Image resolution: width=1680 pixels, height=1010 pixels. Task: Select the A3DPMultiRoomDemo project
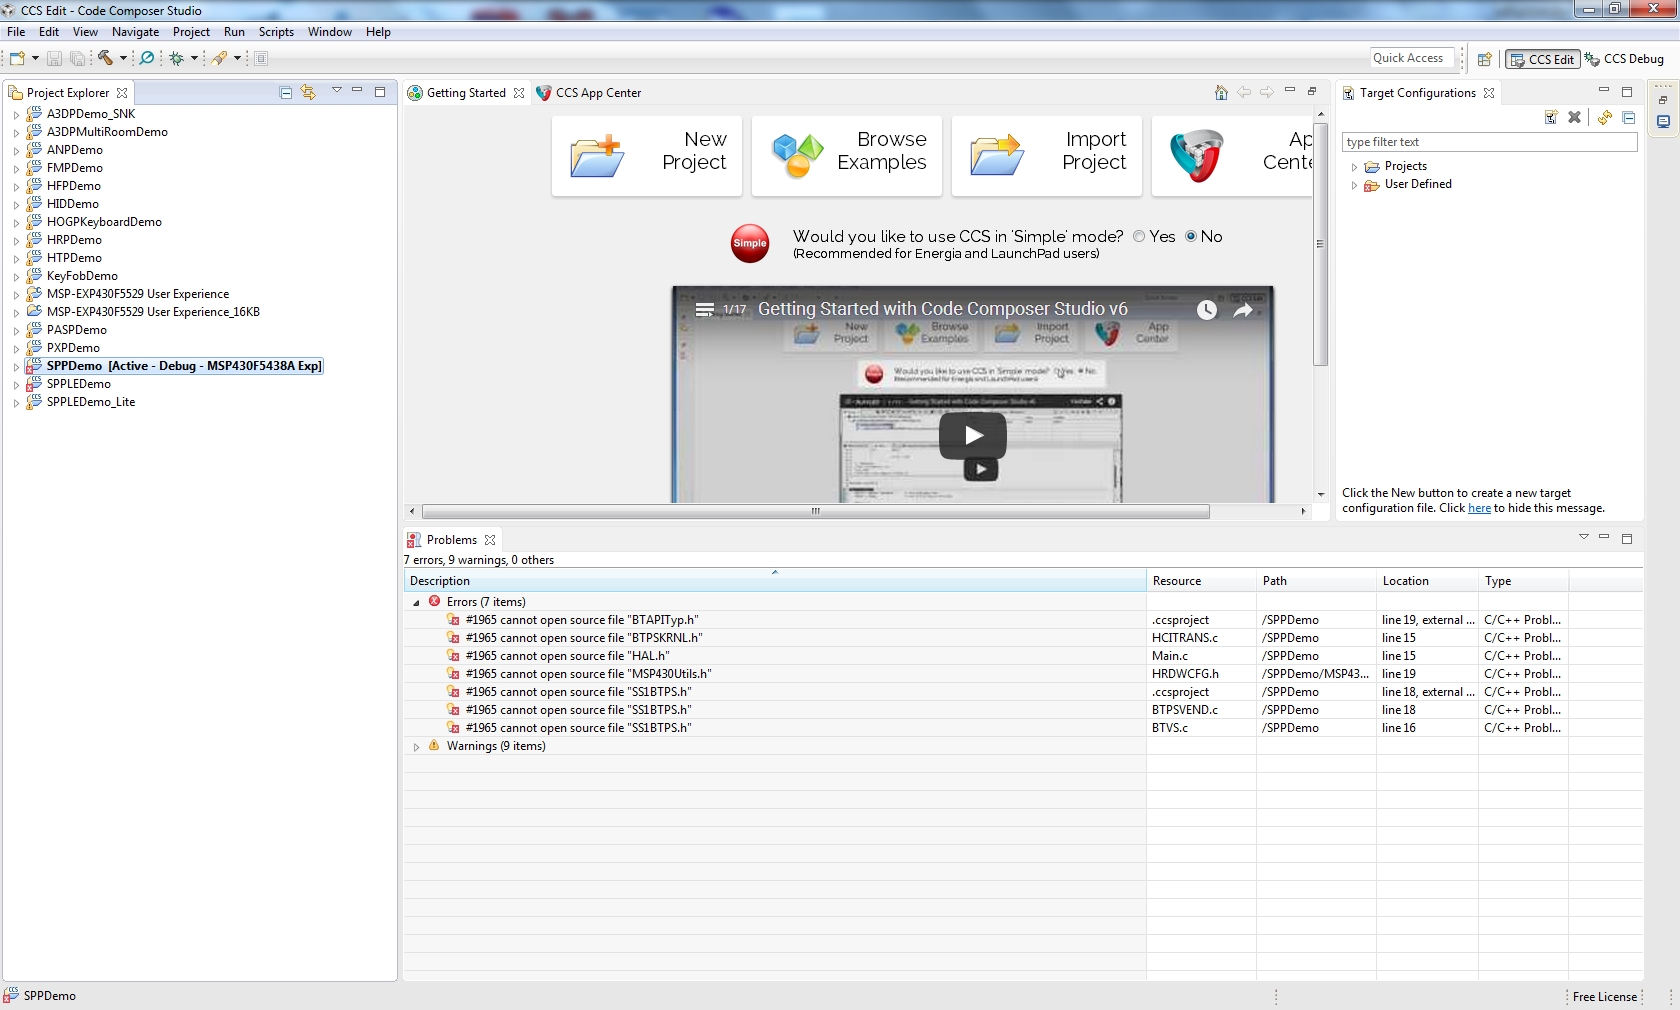click(x=107, y=132)
